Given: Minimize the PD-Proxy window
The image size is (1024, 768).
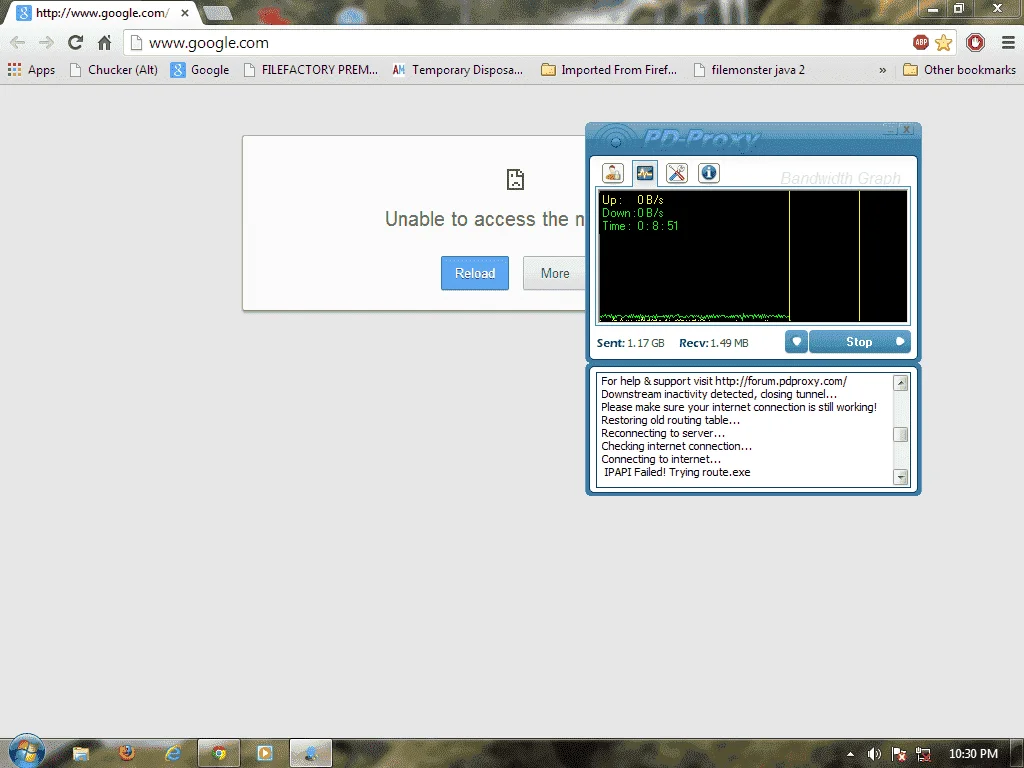Looking at the screenshot, I should [890, 129].
